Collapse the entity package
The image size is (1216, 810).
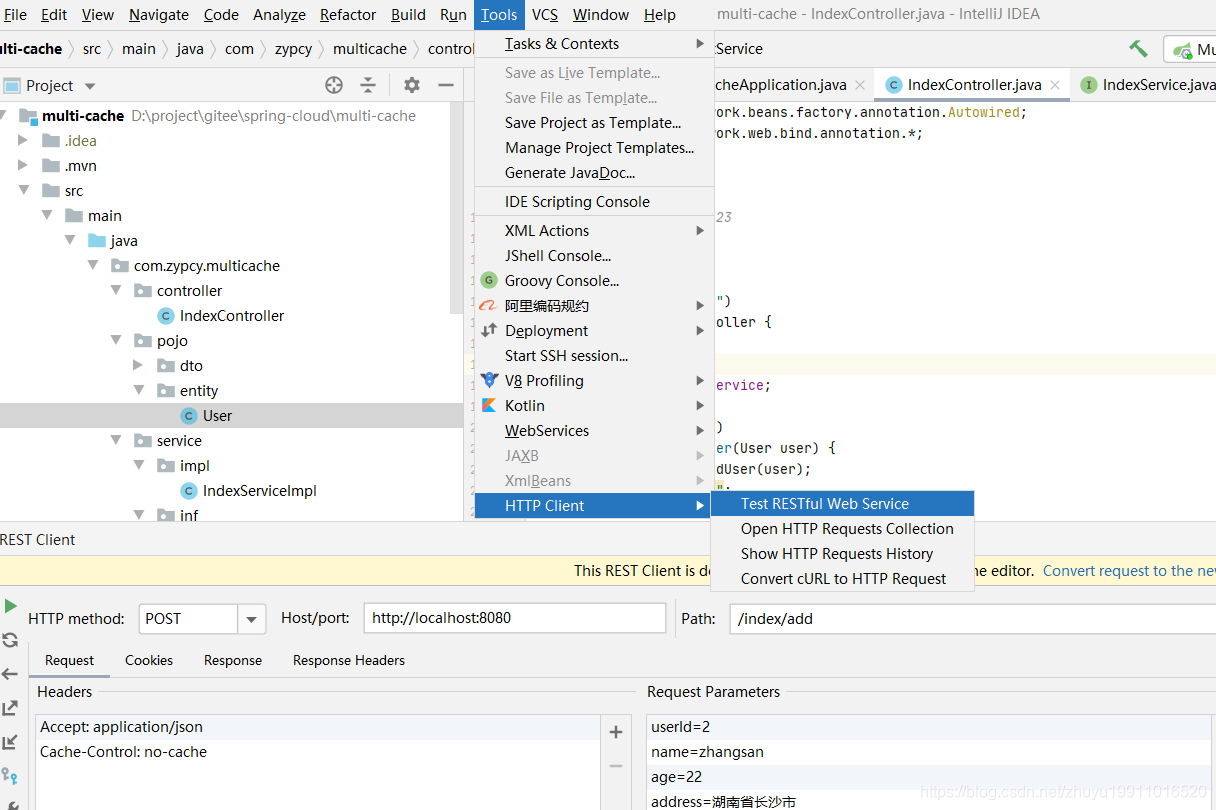[x=139, y=391]
